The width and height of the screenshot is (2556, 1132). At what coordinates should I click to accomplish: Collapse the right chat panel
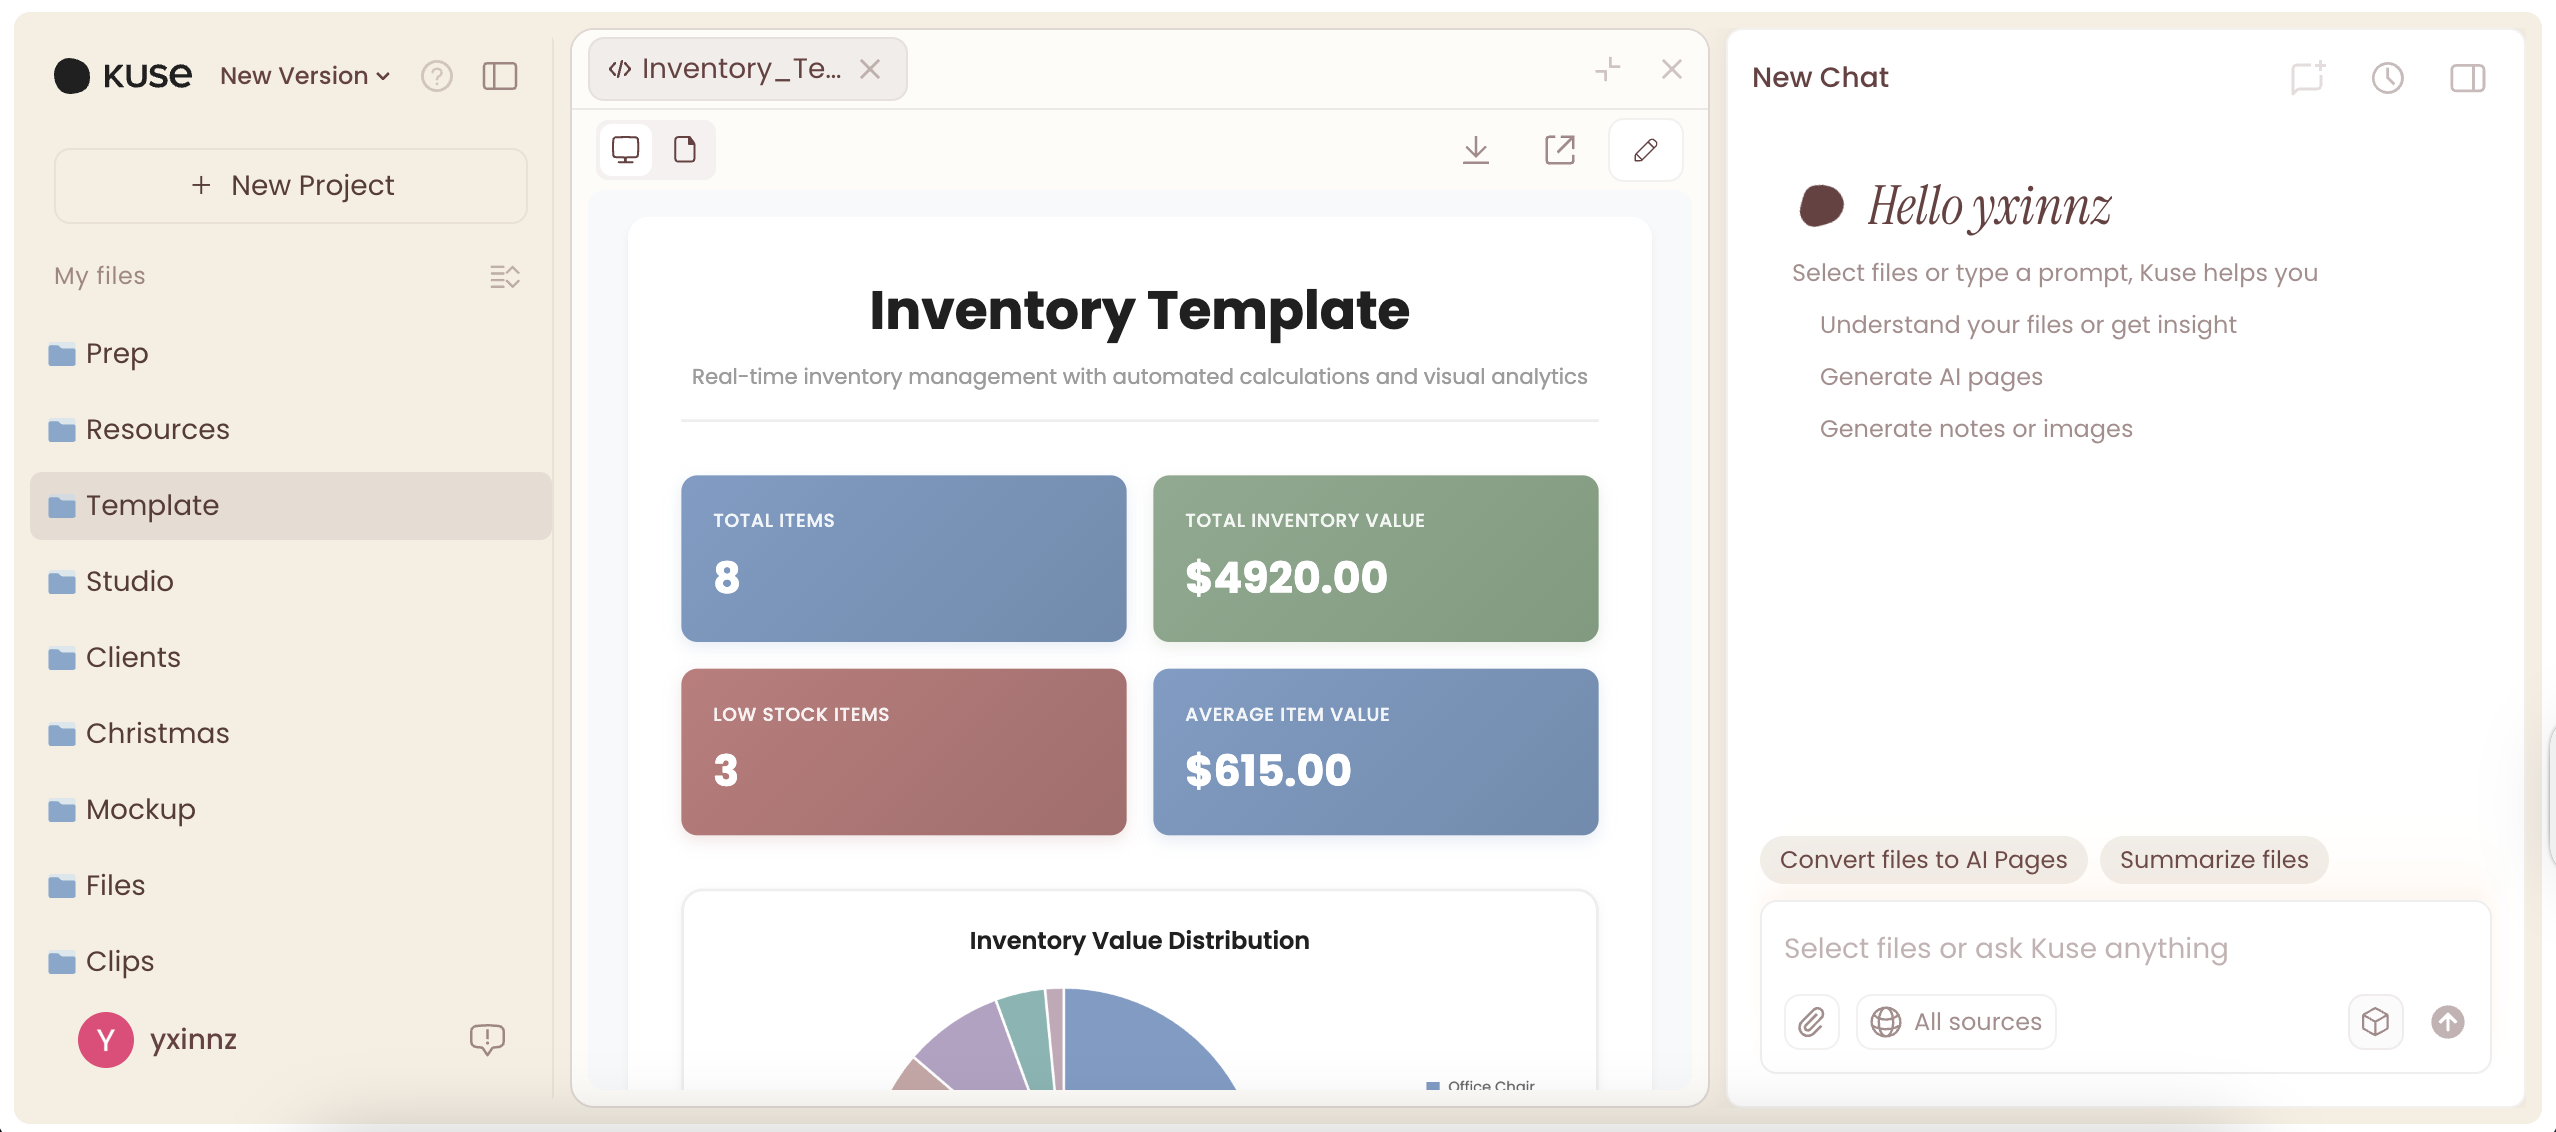2467,78
